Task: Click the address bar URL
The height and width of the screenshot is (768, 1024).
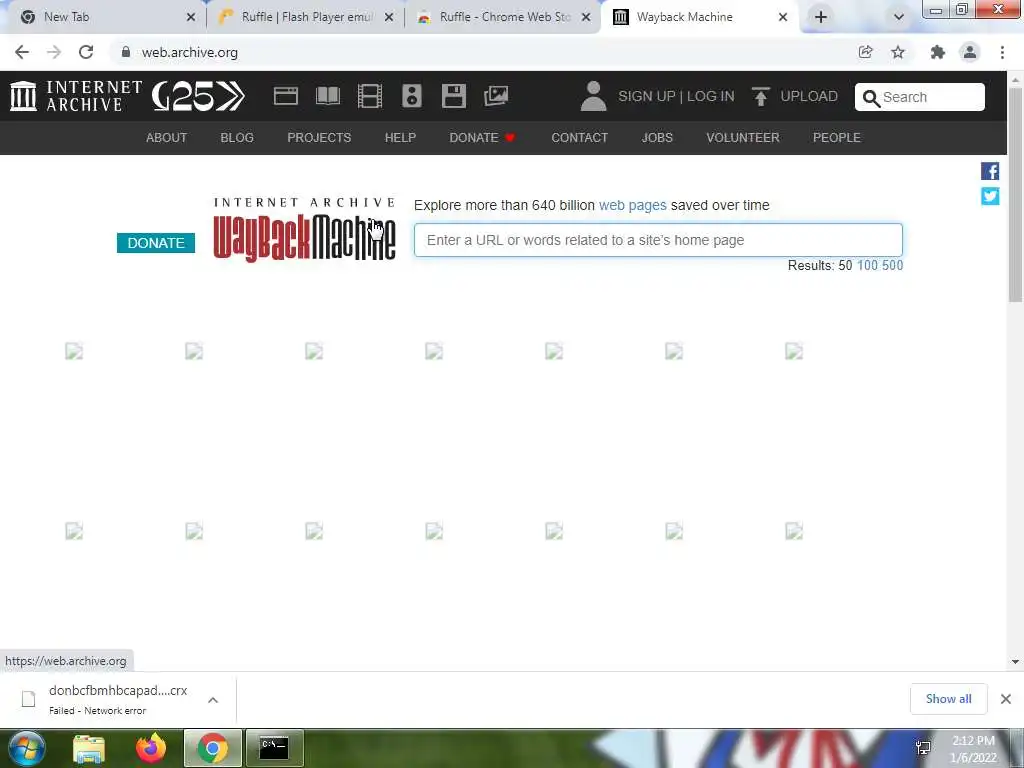Action: pyautogui.click(x=190, y=52)
